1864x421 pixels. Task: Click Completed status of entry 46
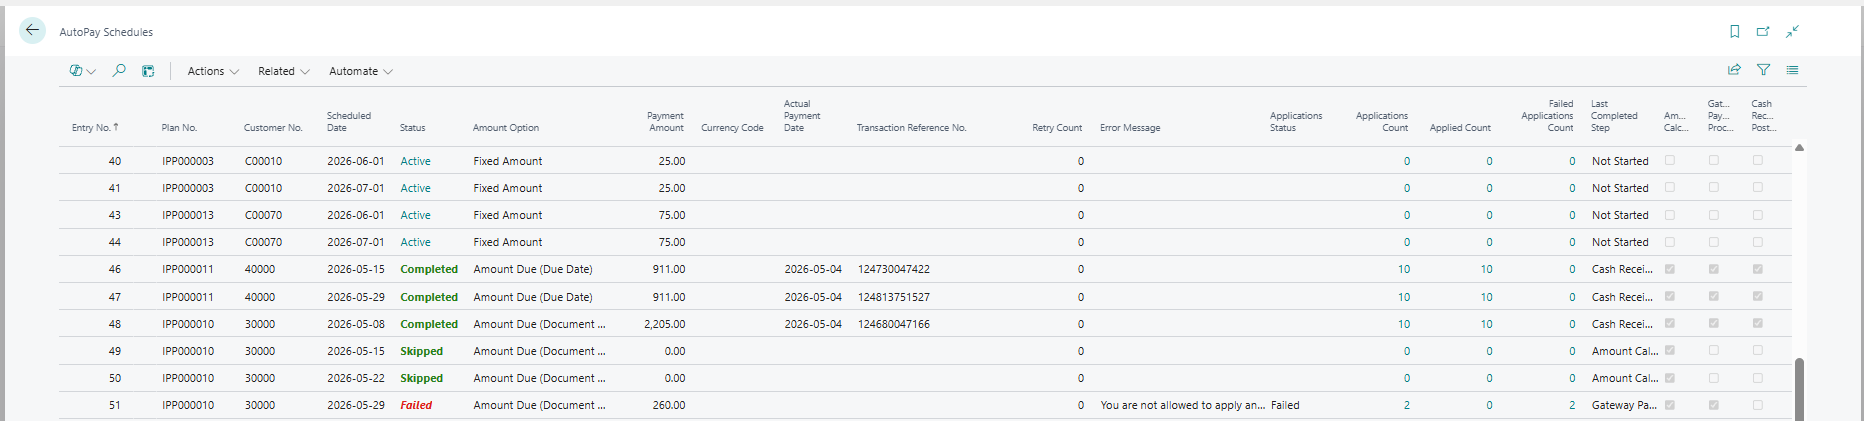point(429,270)
